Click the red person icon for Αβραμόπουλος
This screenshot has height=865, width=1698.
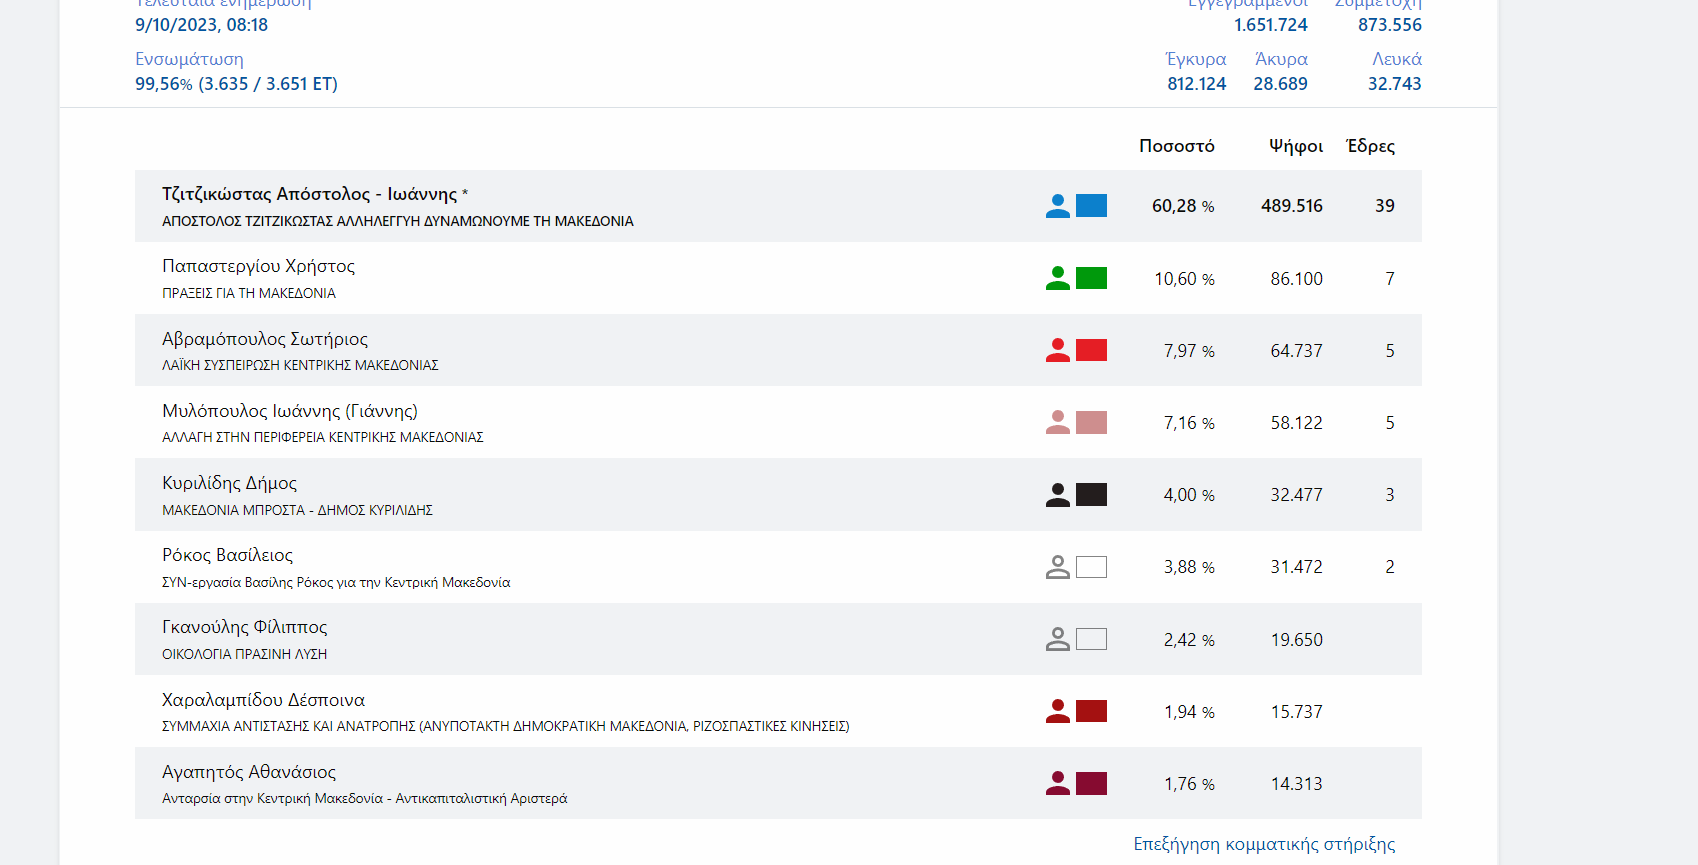tap(1057, 350)
